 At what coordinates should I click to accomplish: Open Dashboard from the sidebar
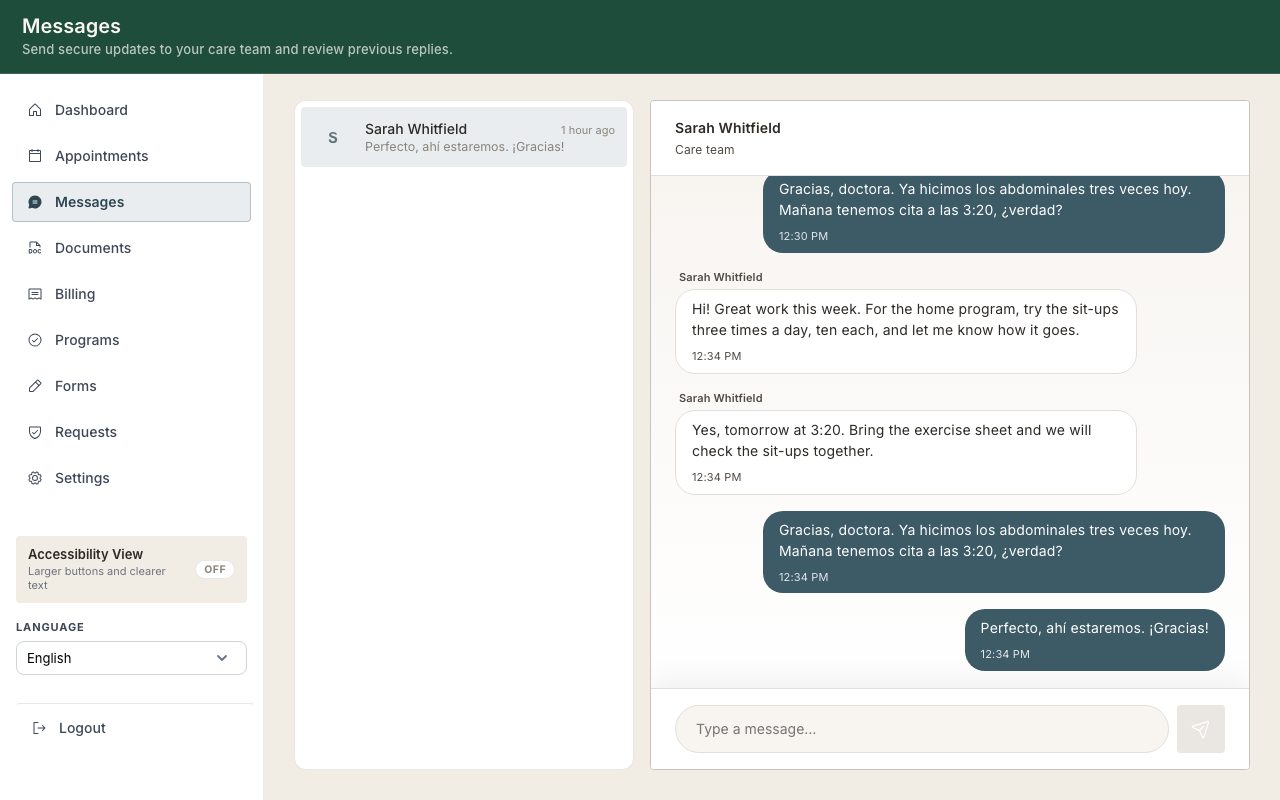tap(131, 110)
